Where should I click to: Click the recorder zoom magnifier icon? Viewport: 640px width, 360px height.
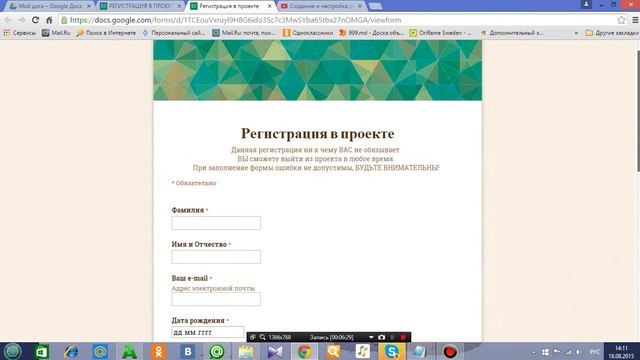[x=262, y=337]
